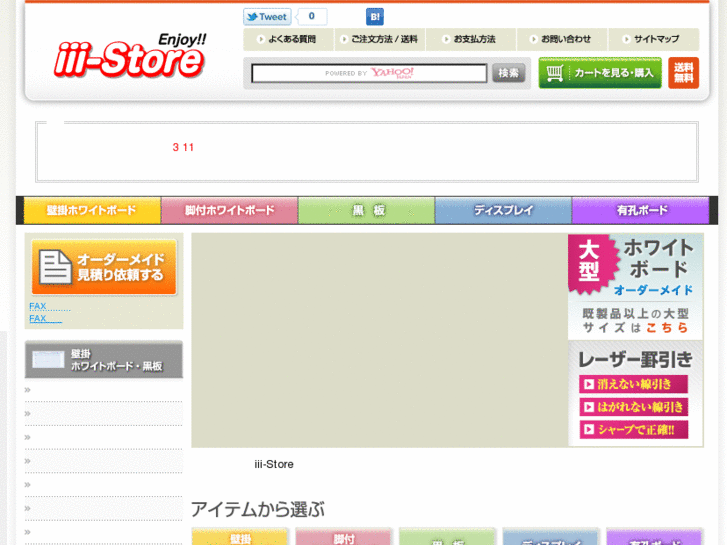Screen dimensions: 727x545
Task: Open the サイトマップ link
Action: click(x=653, y=39)
